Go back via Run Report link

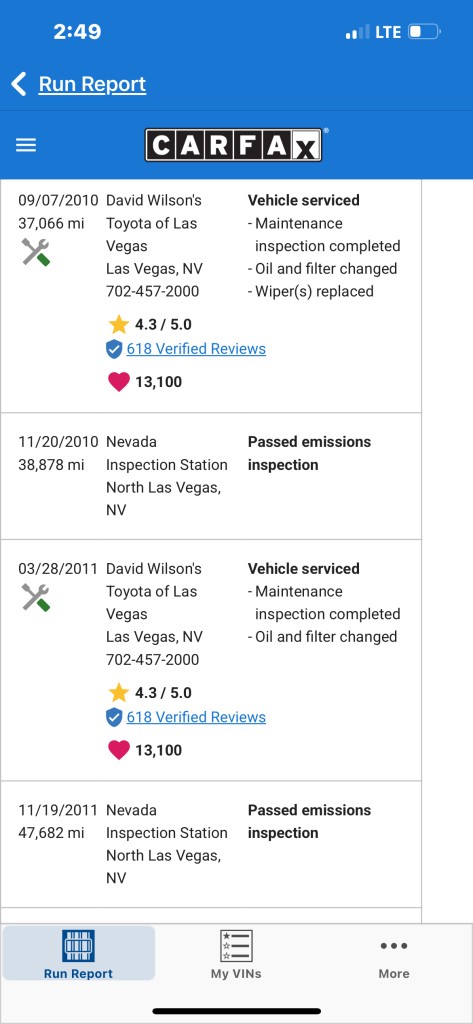click(x=92, y=84)
